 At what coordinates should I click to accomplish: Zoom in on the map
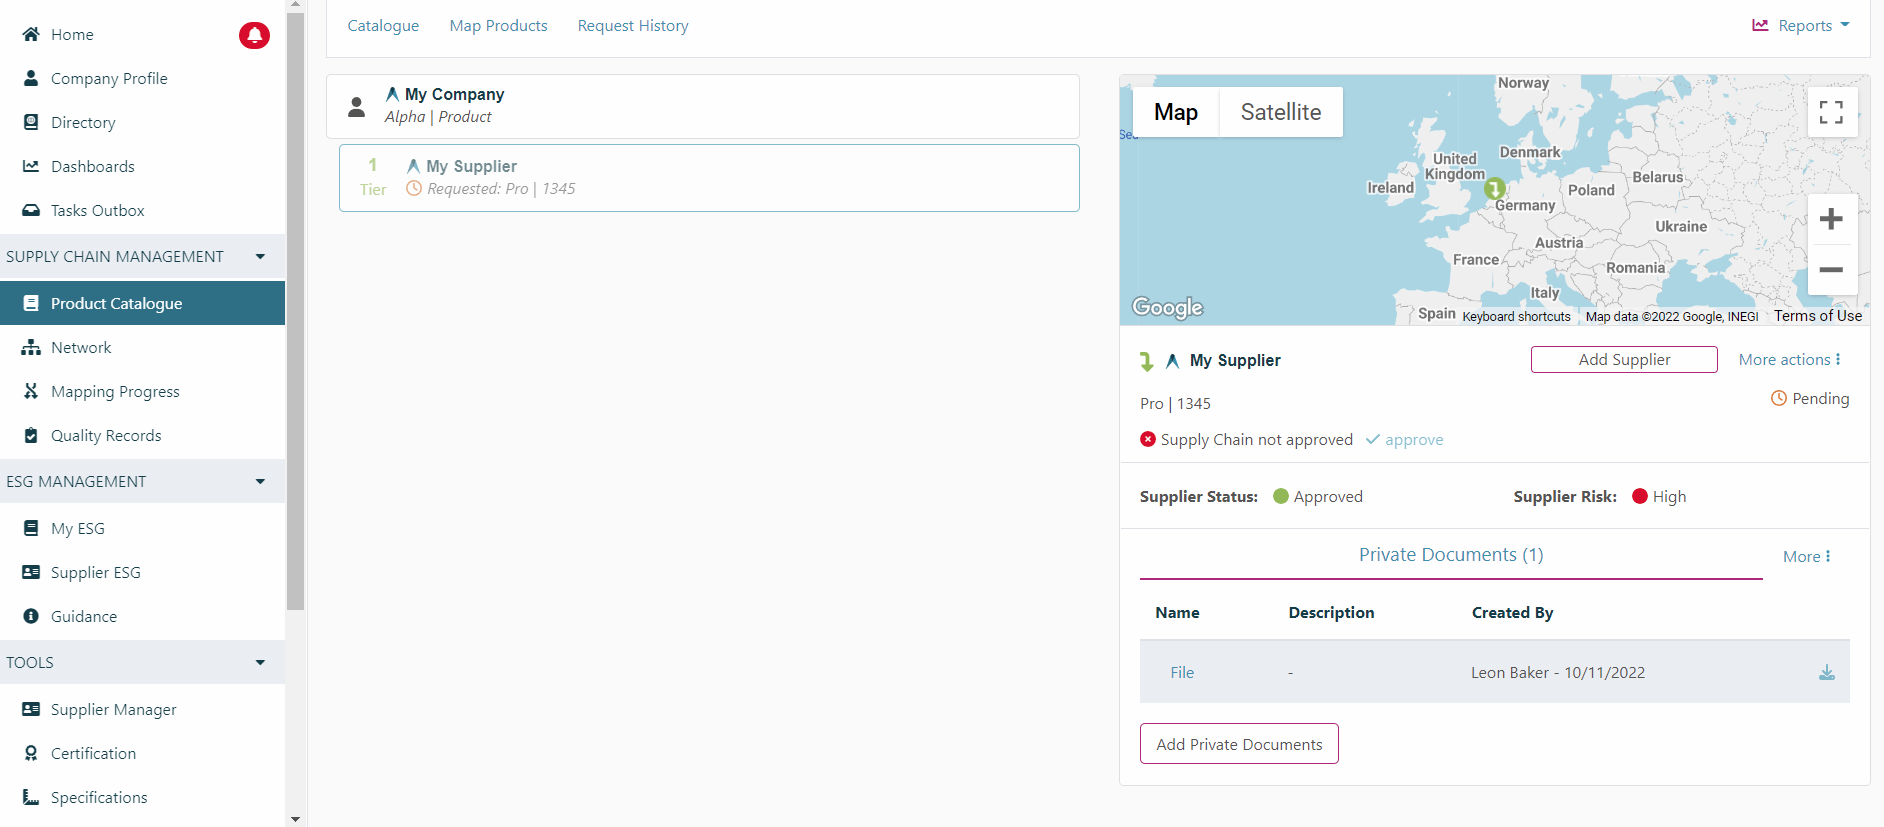[1831, 219]
